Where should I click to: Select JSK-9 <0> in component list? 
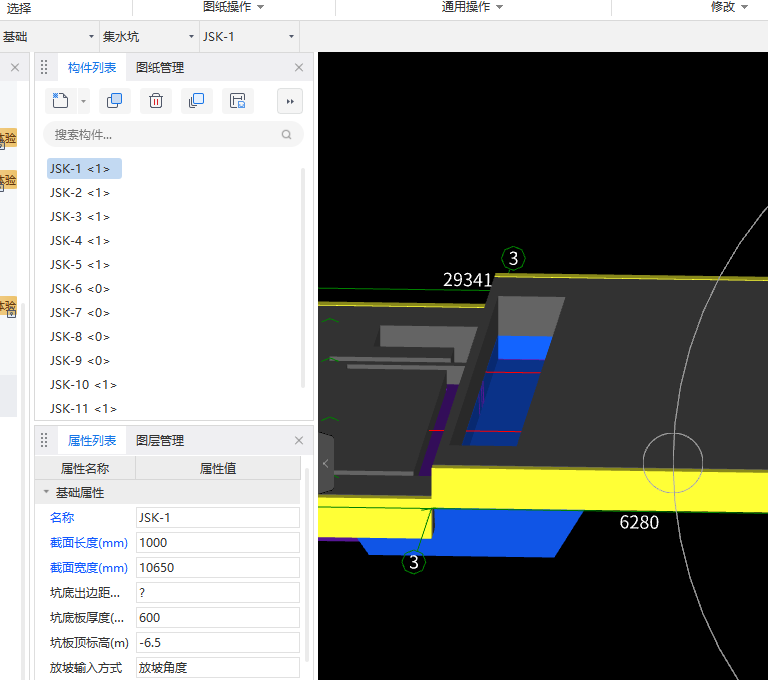[80, 361]
